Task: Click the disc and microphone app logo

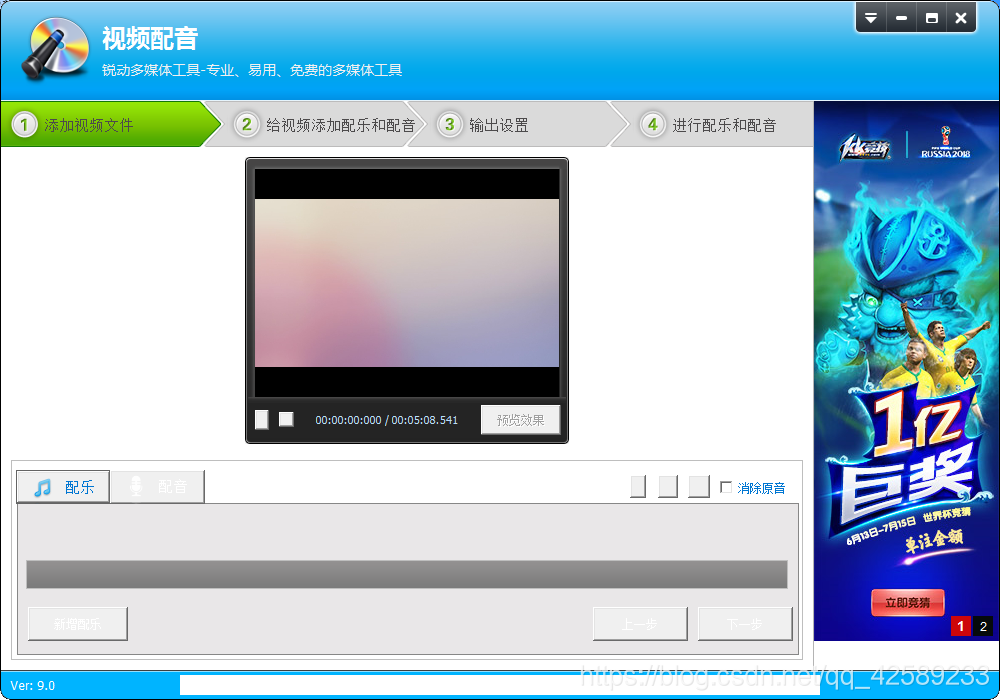Action: pos(55,48)
